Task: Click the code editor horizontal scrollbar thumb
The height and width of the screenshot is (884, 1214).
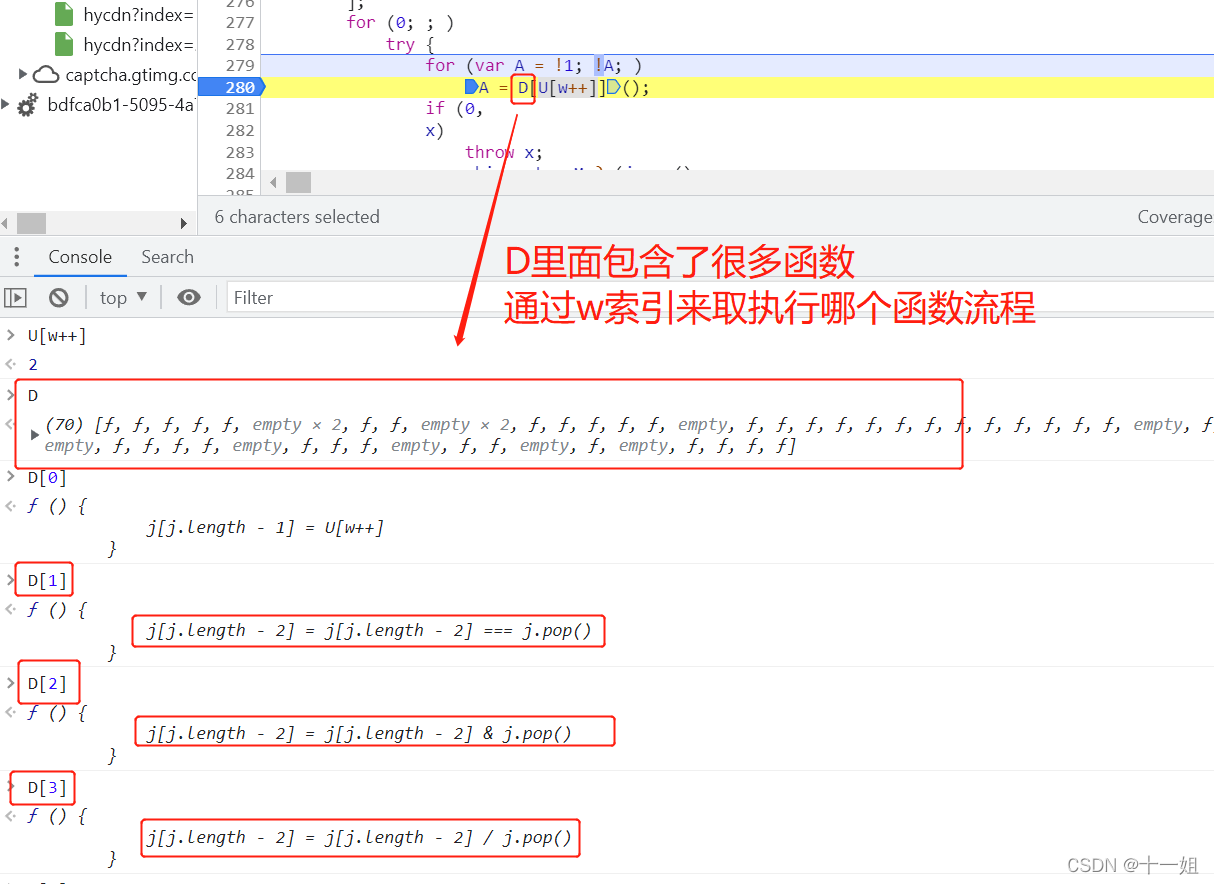Action: (298, 182)
